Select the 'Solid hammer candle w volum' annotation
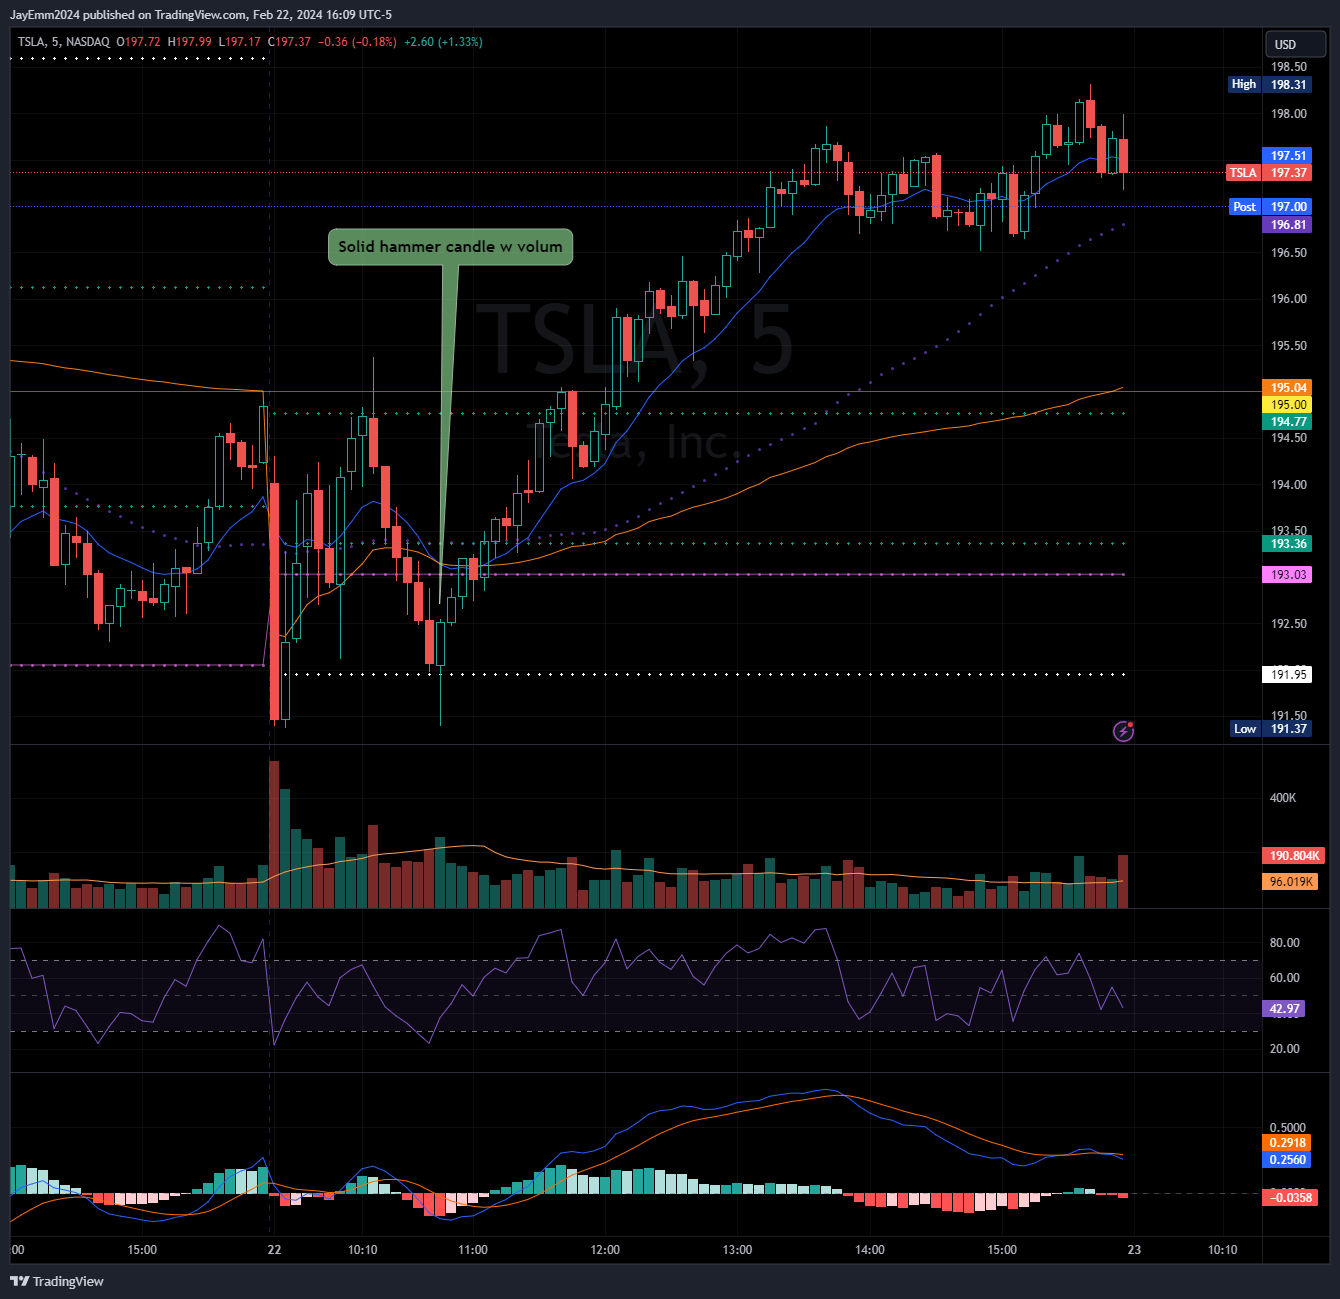The height and width of the screenshot is (1299, 1340). point(450,247)
